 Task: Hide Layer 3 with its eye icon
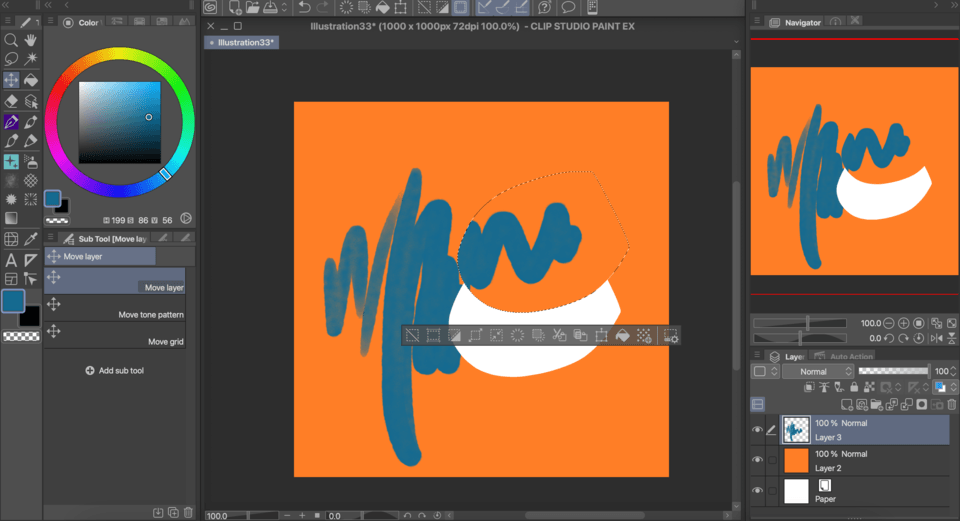click(x=757, y=430)
